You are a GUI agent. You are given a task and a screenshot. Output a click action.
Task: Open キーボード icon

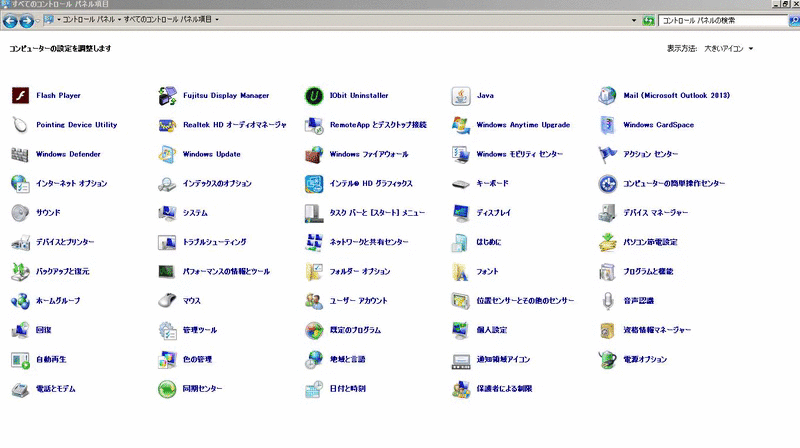point(461,184)
